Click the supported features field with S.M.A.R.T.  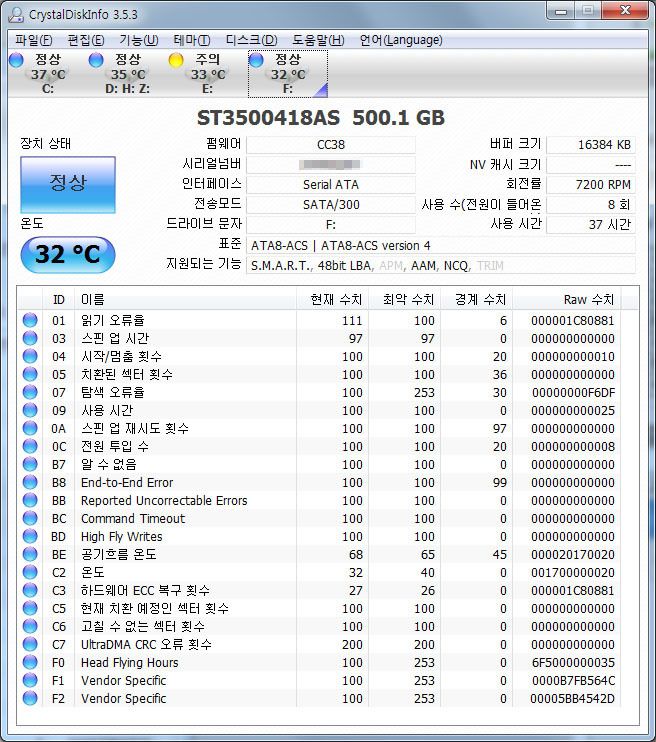click(x=441, y=265)
